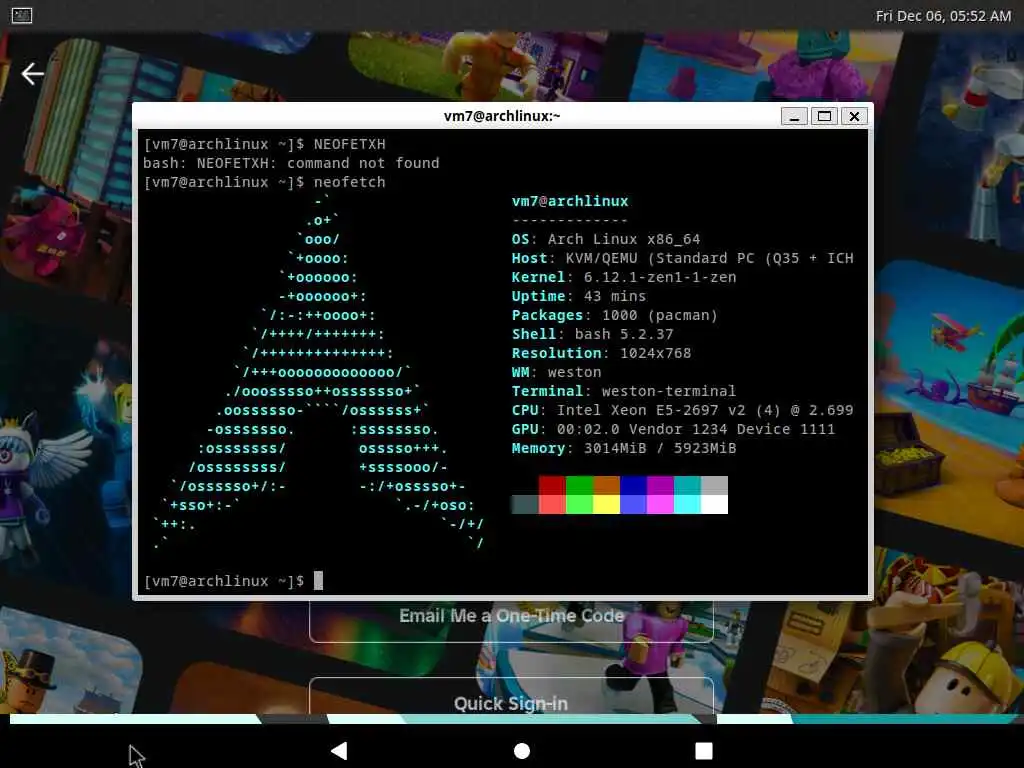Click the Terminal: weston-terminal line
The height and width of the screenshot is (768, 1024).
tap(624, 391)
